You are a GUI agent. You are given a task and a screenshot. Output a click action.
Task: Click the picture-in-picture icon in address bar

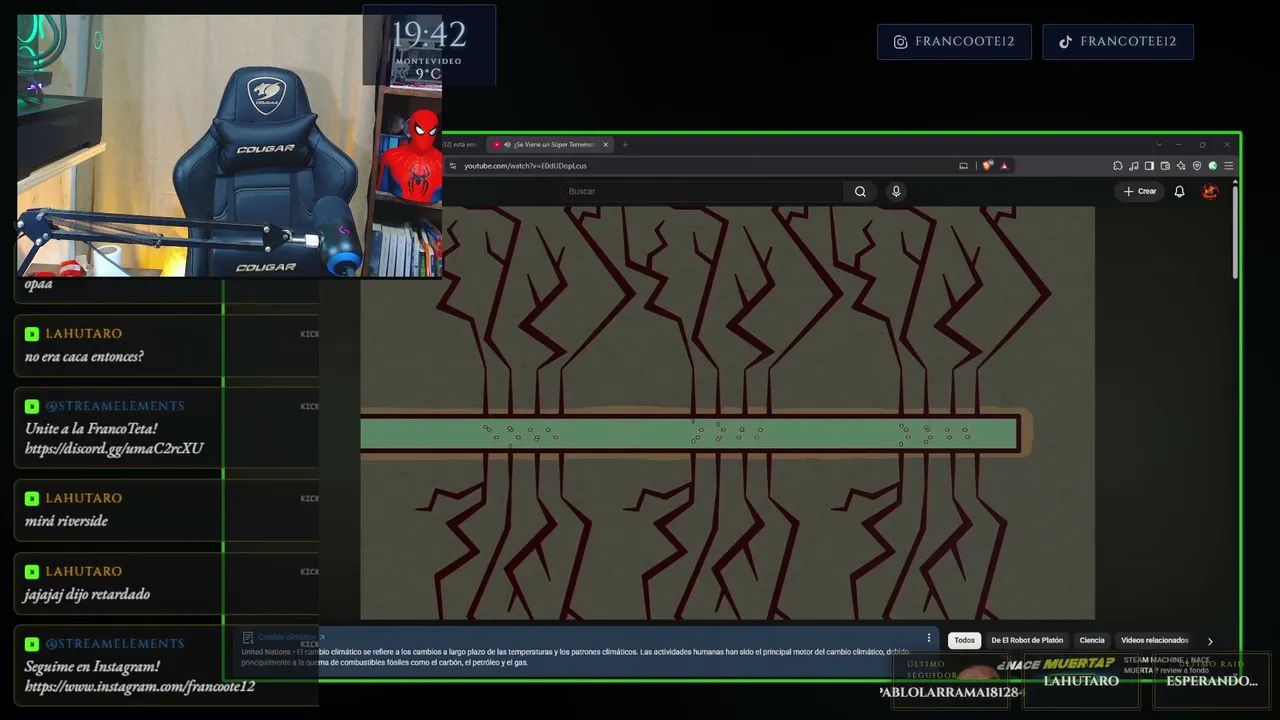pyautogui.click(x=963, y=166)
